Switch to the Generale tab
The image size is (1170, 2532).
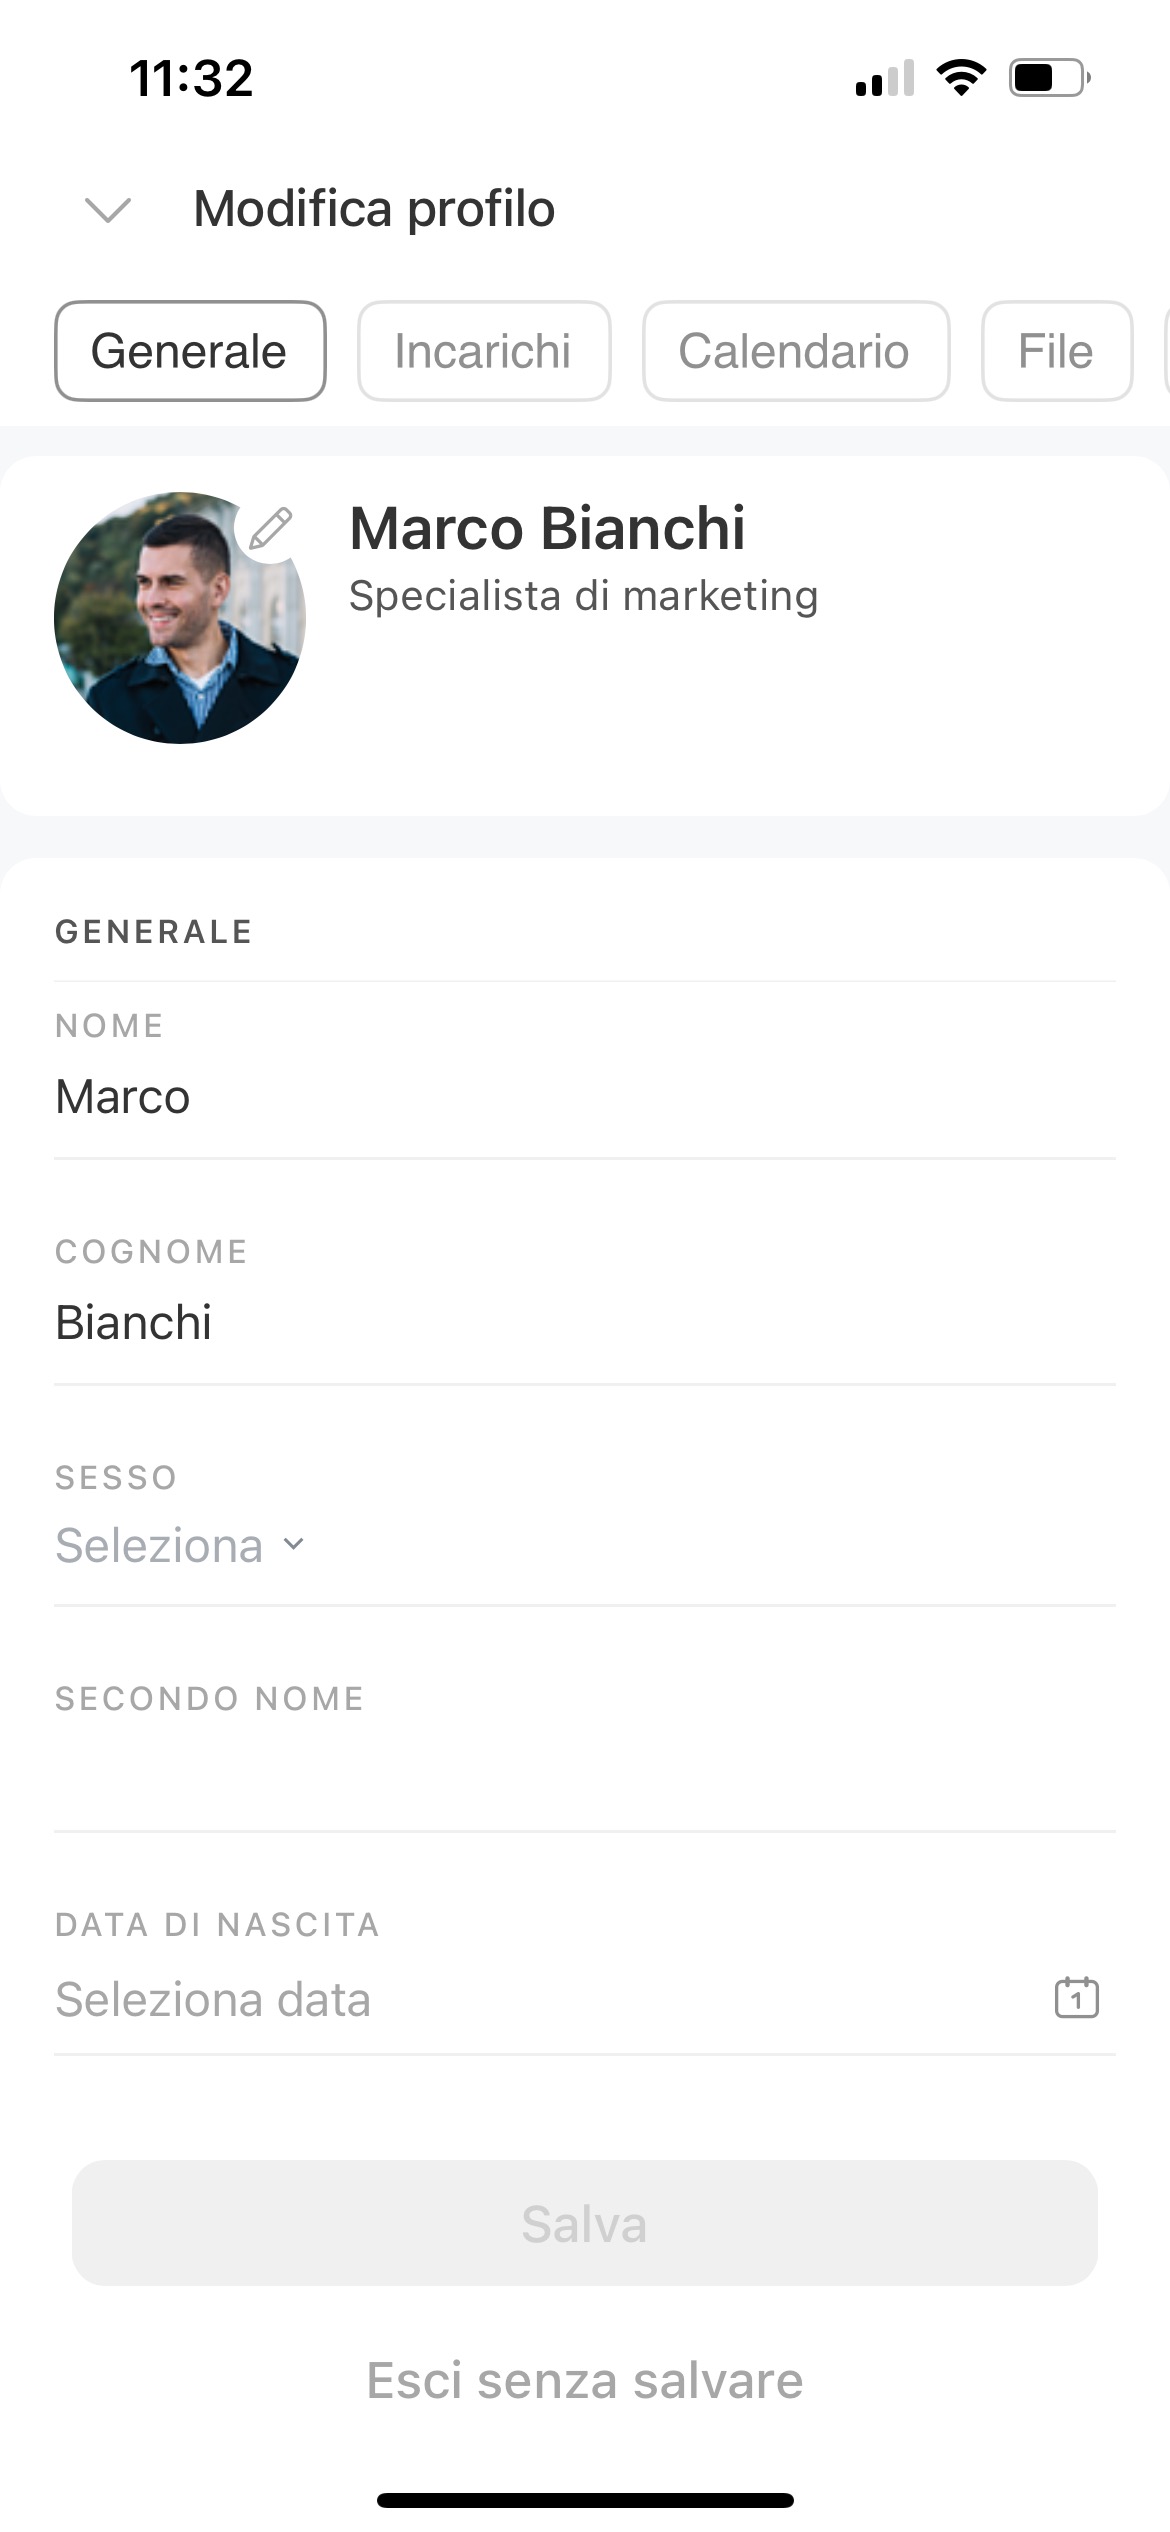coord(190,351)
